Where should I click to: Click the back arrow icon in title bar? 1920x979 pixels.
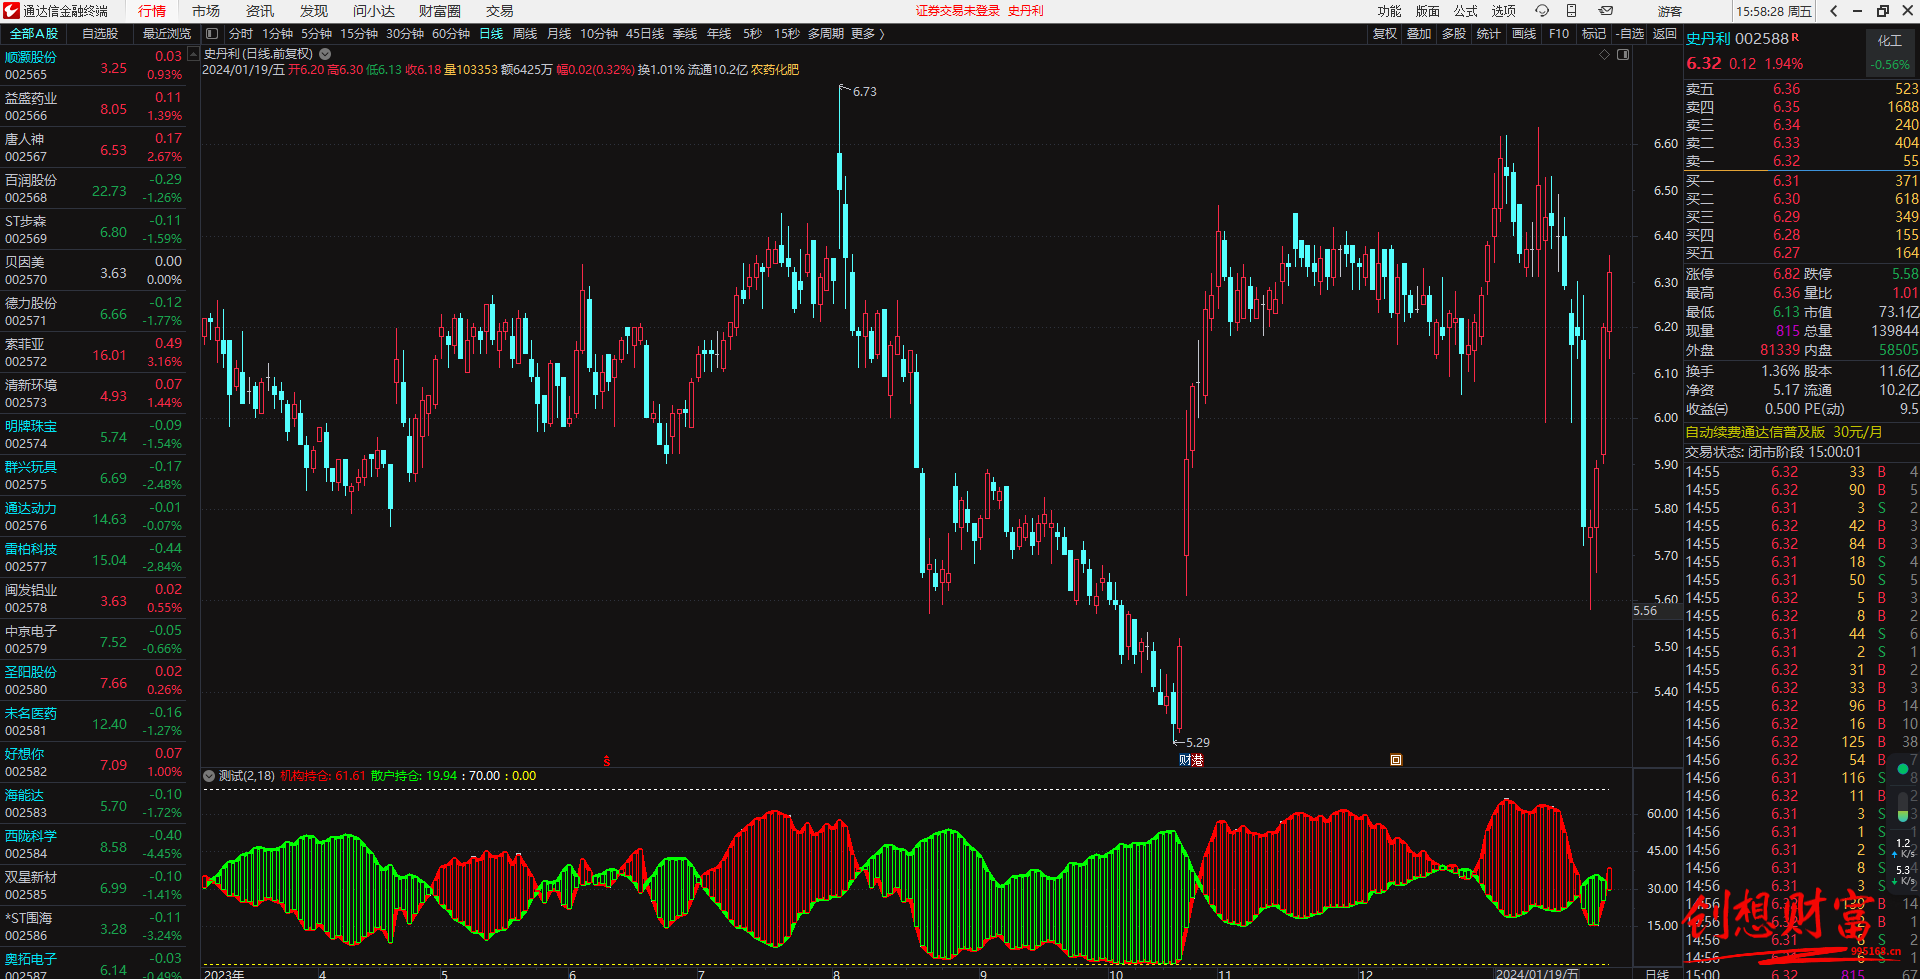1834,11
